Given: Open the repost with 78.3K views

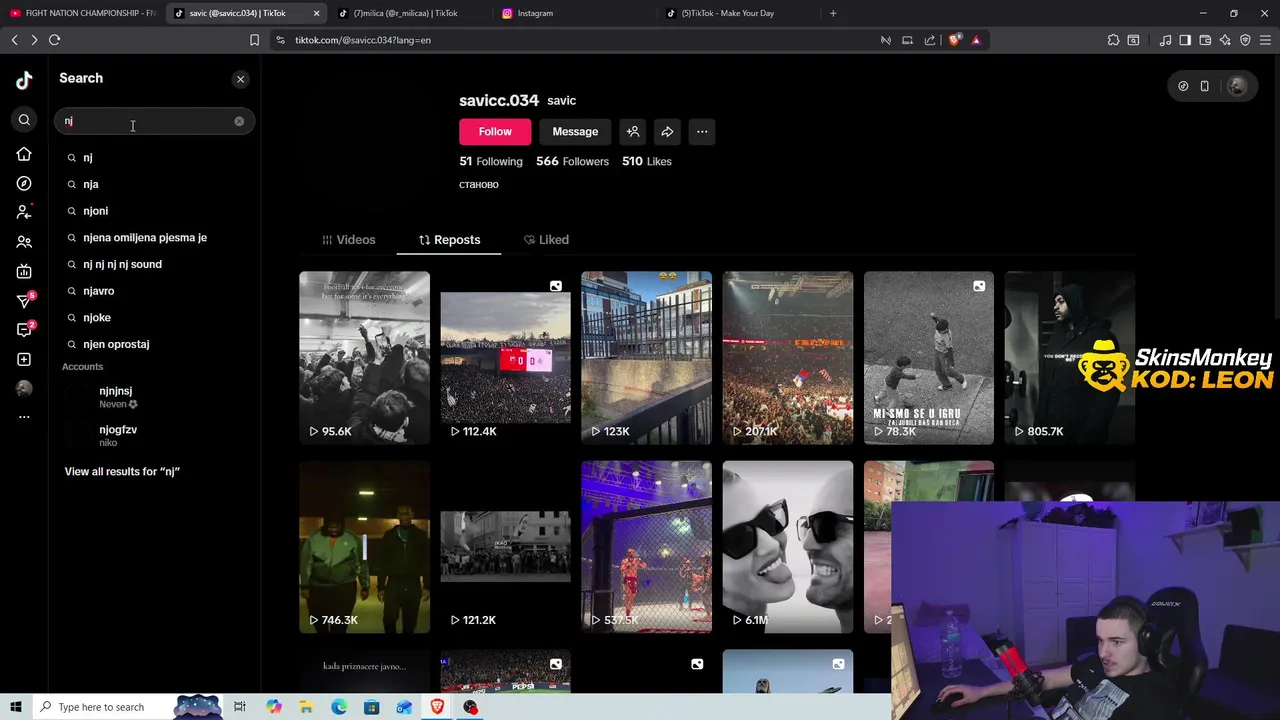Looking at the screenshot, I should coord(928,358).
